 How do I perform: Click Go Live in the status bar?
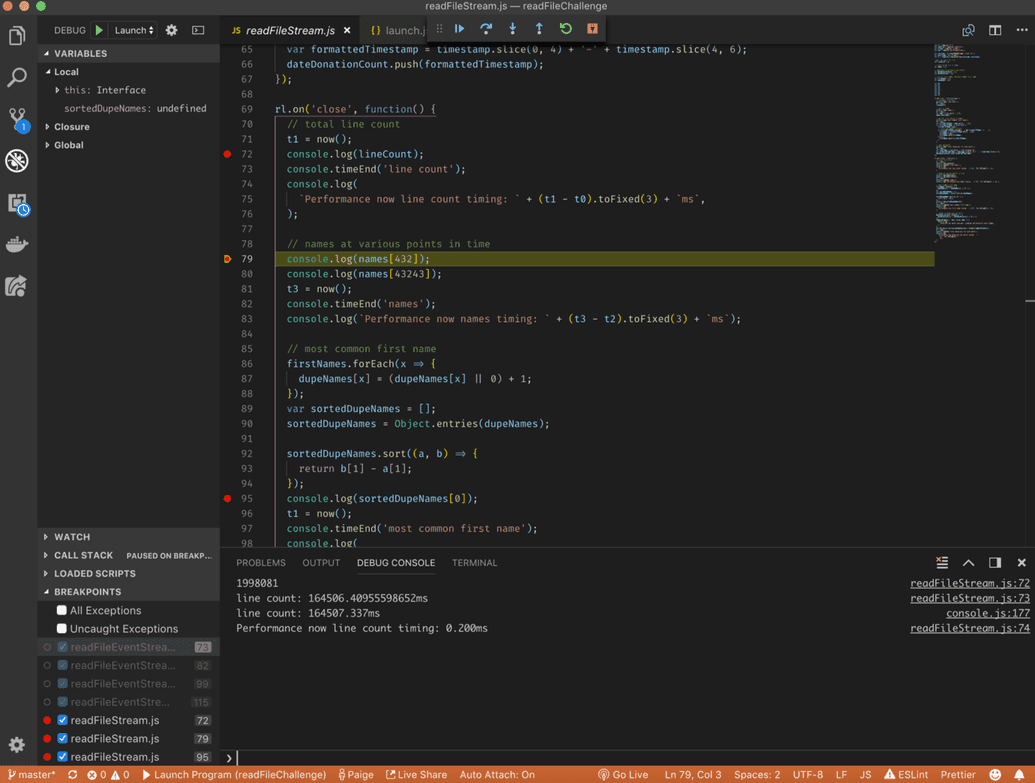pos(623,773)
